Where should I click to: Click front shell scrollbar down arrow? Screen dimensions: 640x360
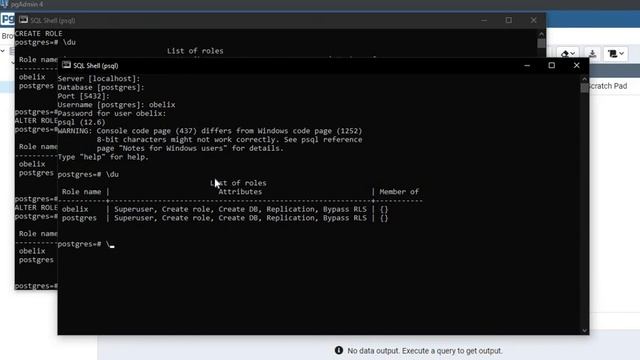(584, 330)
